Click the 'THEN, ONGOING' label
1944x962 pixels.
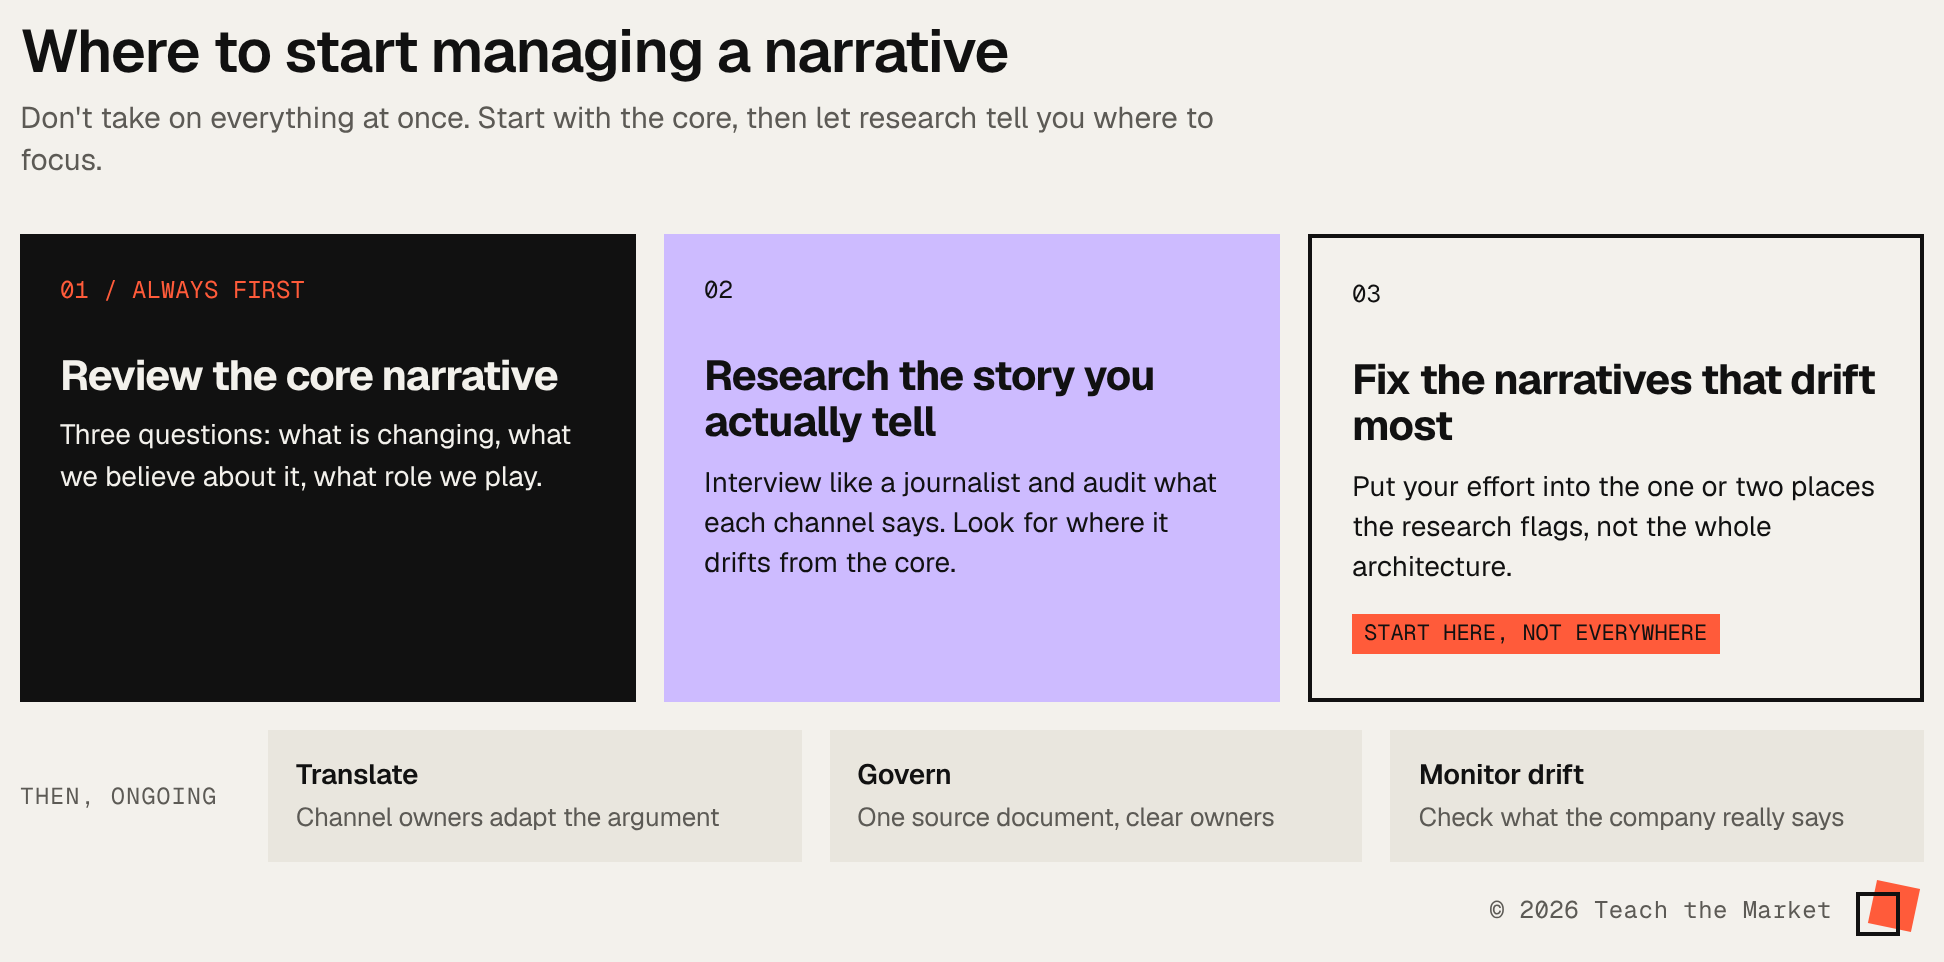click(118, 796)
